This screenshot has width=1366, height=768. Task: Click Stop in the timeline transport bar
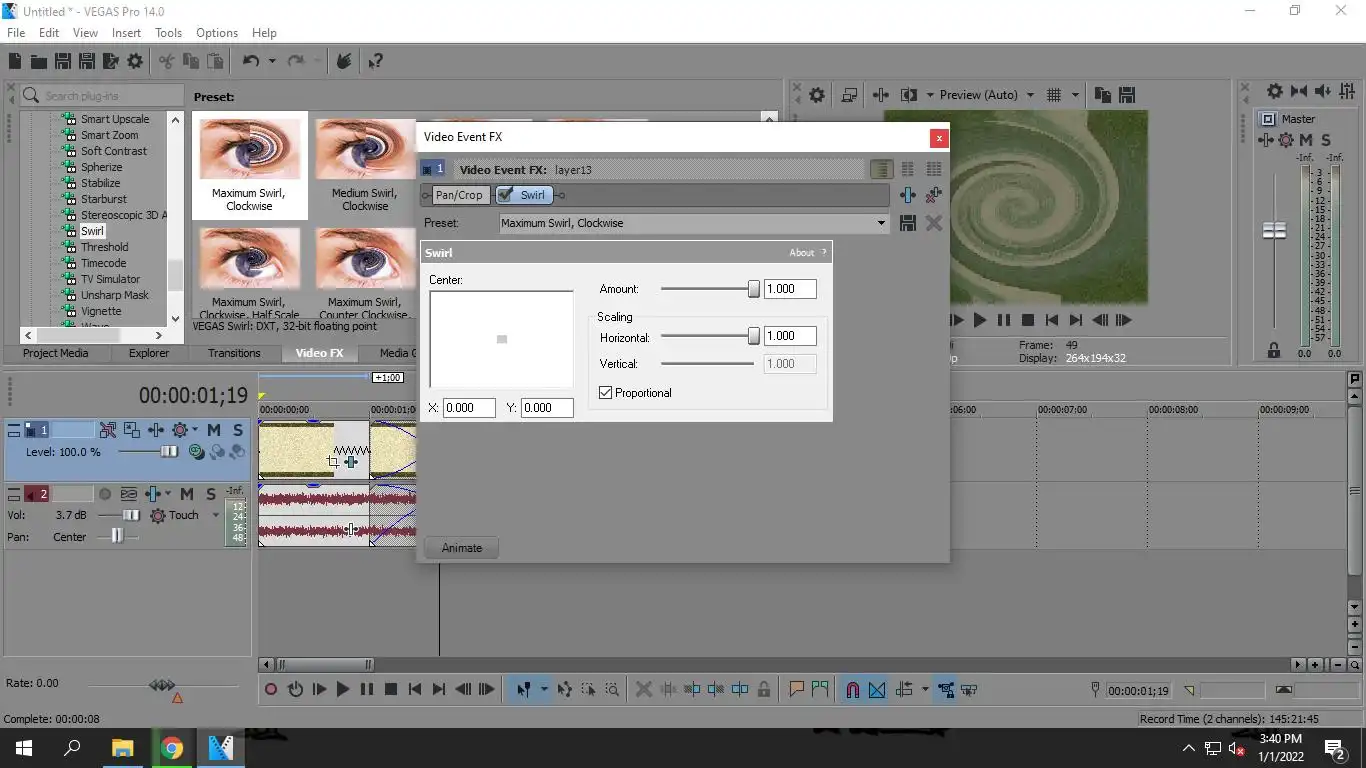pyautogui.click(x=391, y=689)
